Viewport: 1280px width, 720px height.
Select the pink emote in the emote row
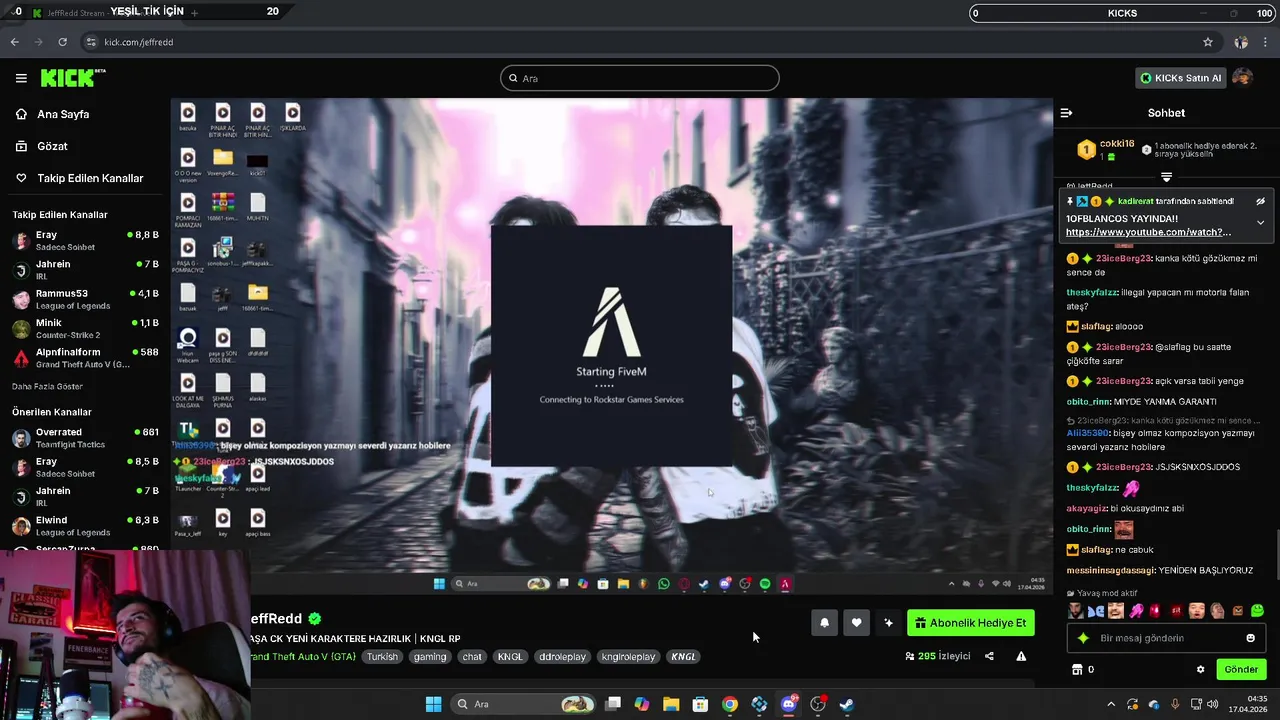tap(1136, 611)
